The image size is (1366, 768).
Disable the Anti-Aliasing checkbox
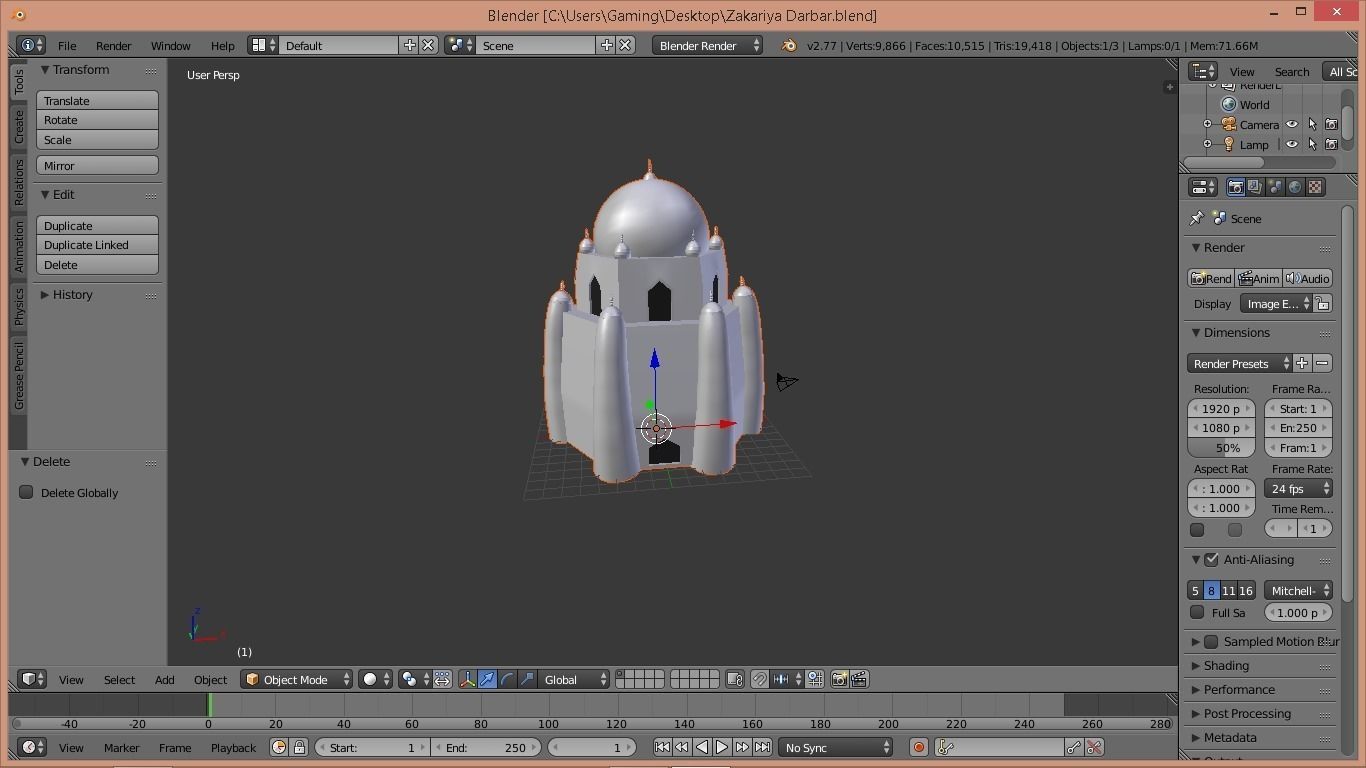(1211, 560)
